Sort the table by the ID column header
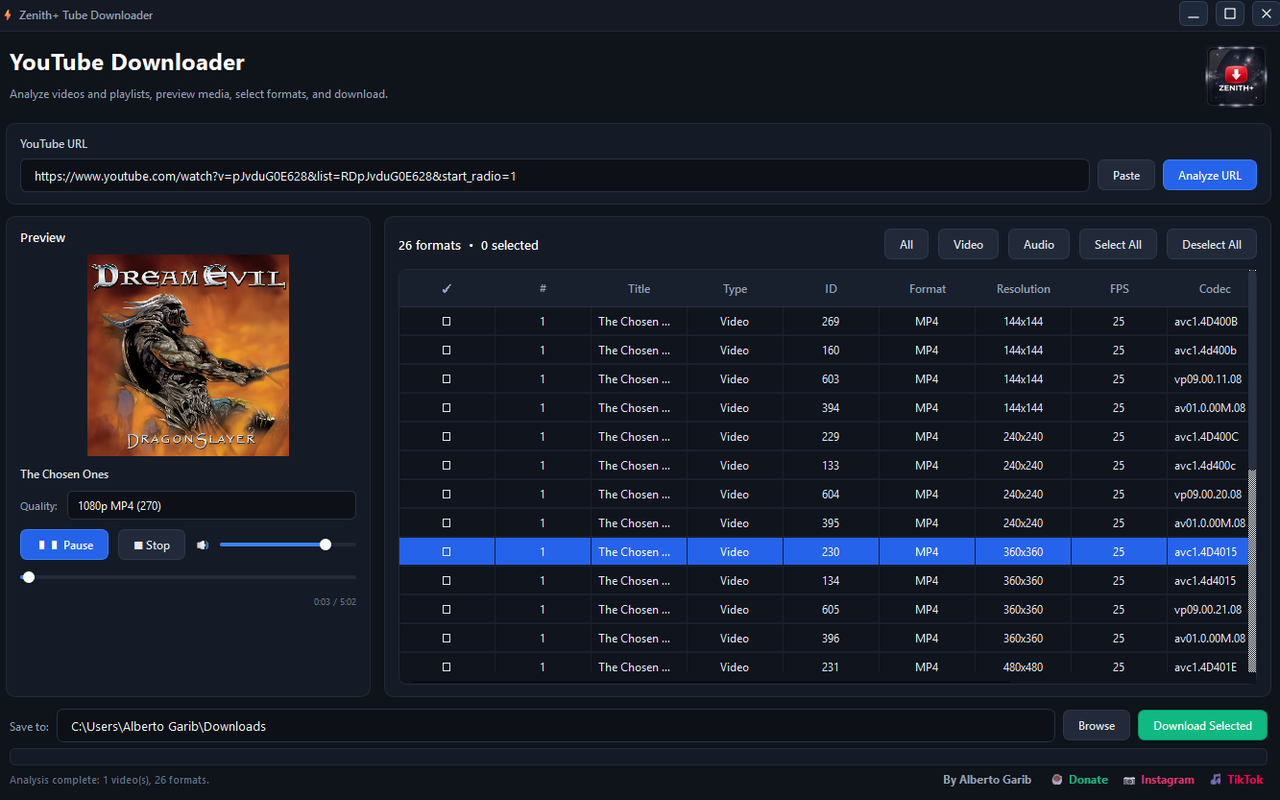This screenshot has height=800, width=1280. coord(831,289)
